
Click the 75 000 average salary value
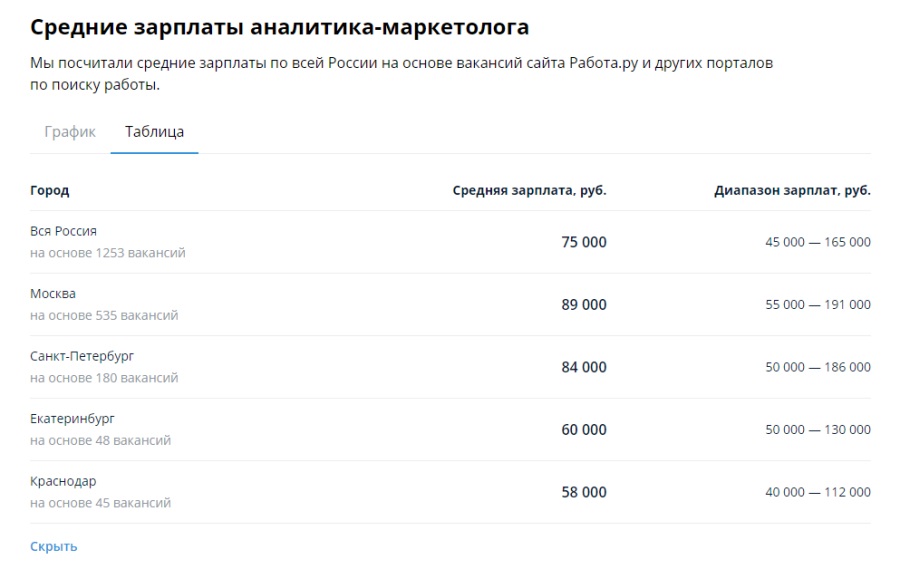[x=583, y=242]
